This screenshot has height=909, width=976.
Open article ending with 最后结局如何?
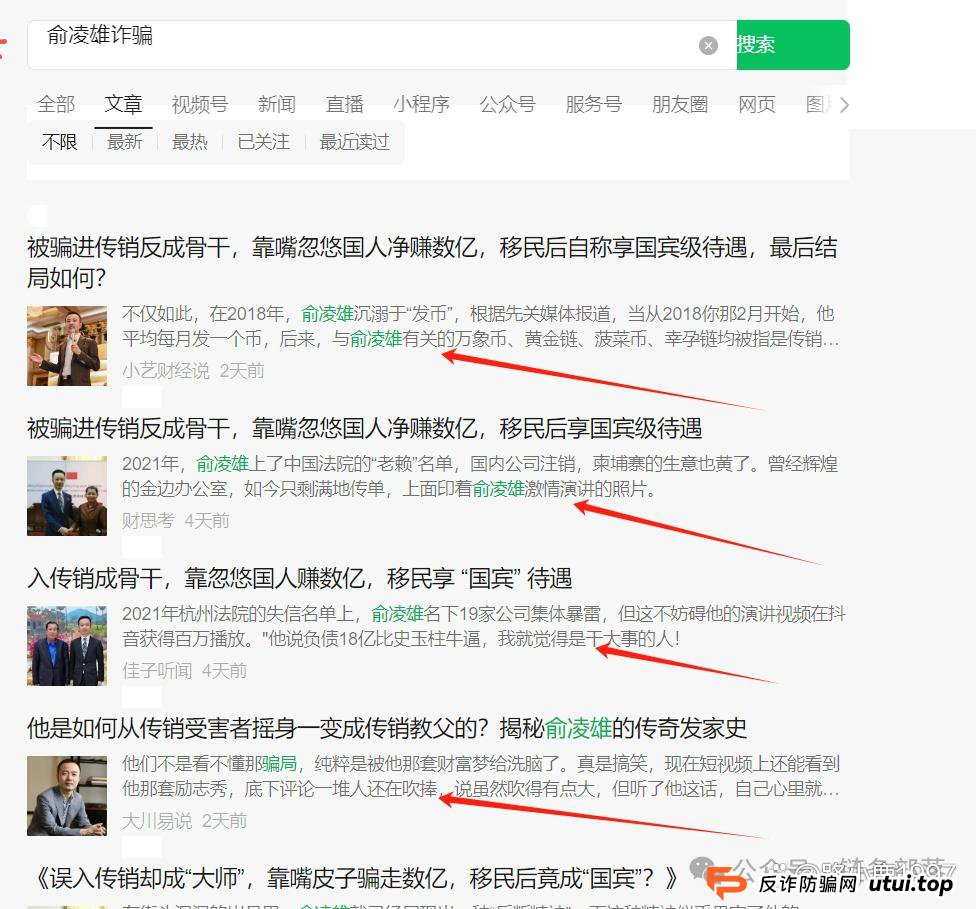(x=432, y=262)
